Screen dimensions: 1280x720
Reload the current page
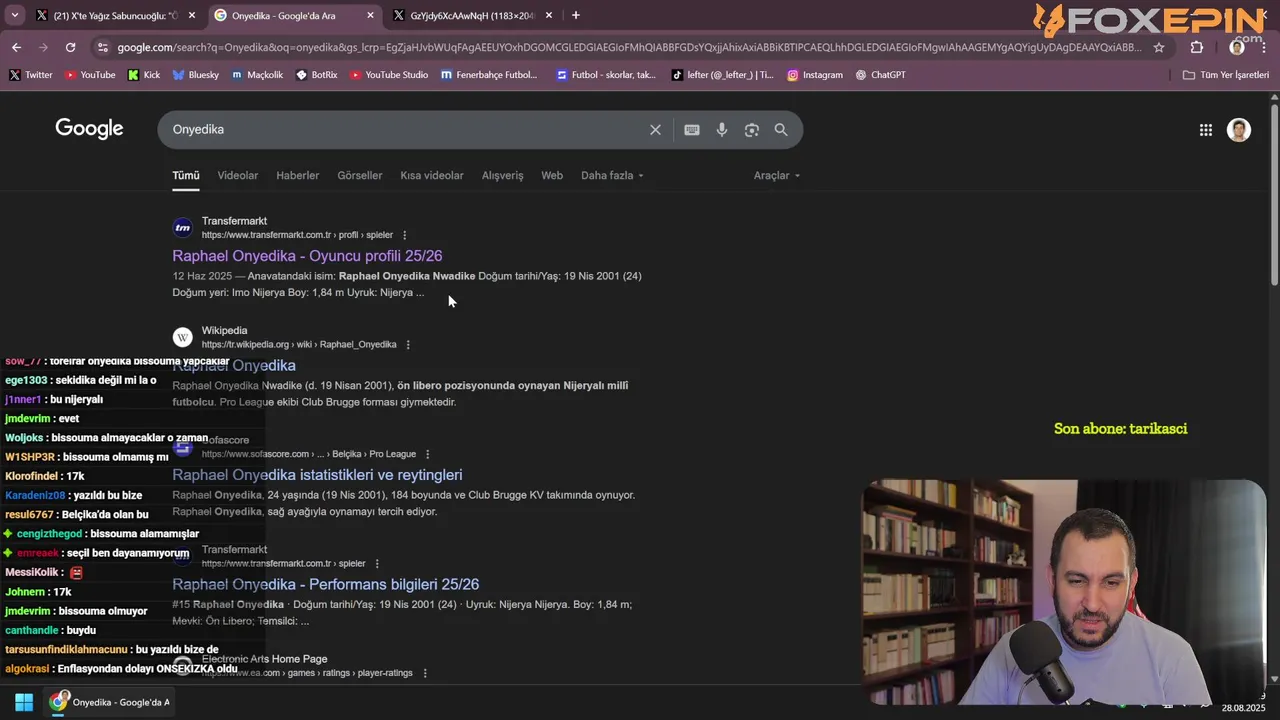pos(70,47)
